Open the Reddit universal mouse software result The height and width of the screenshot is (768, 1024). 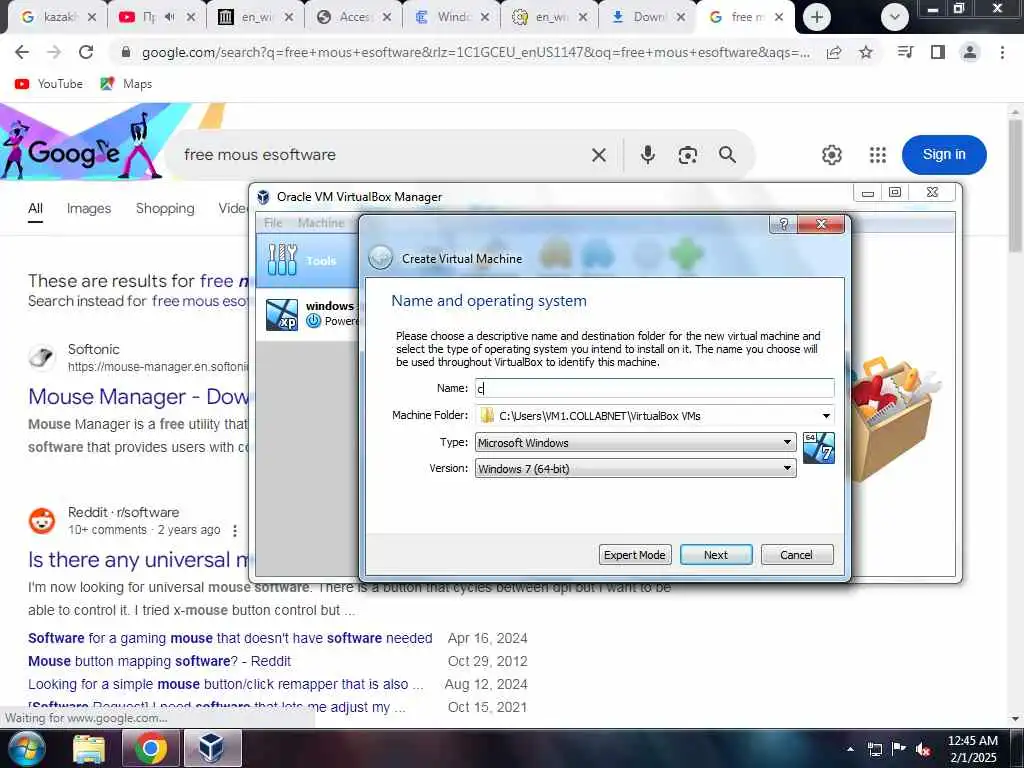point(138,560)
